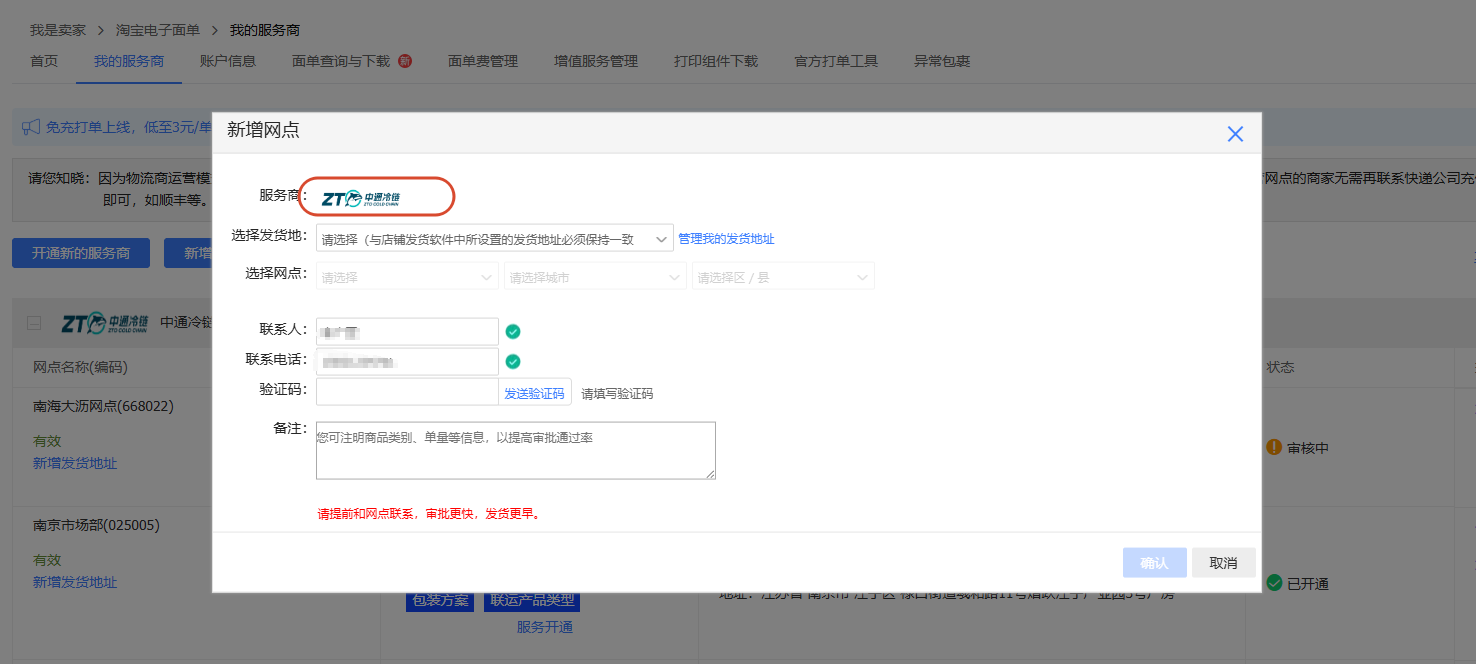Click the 取消 button

1223,563
